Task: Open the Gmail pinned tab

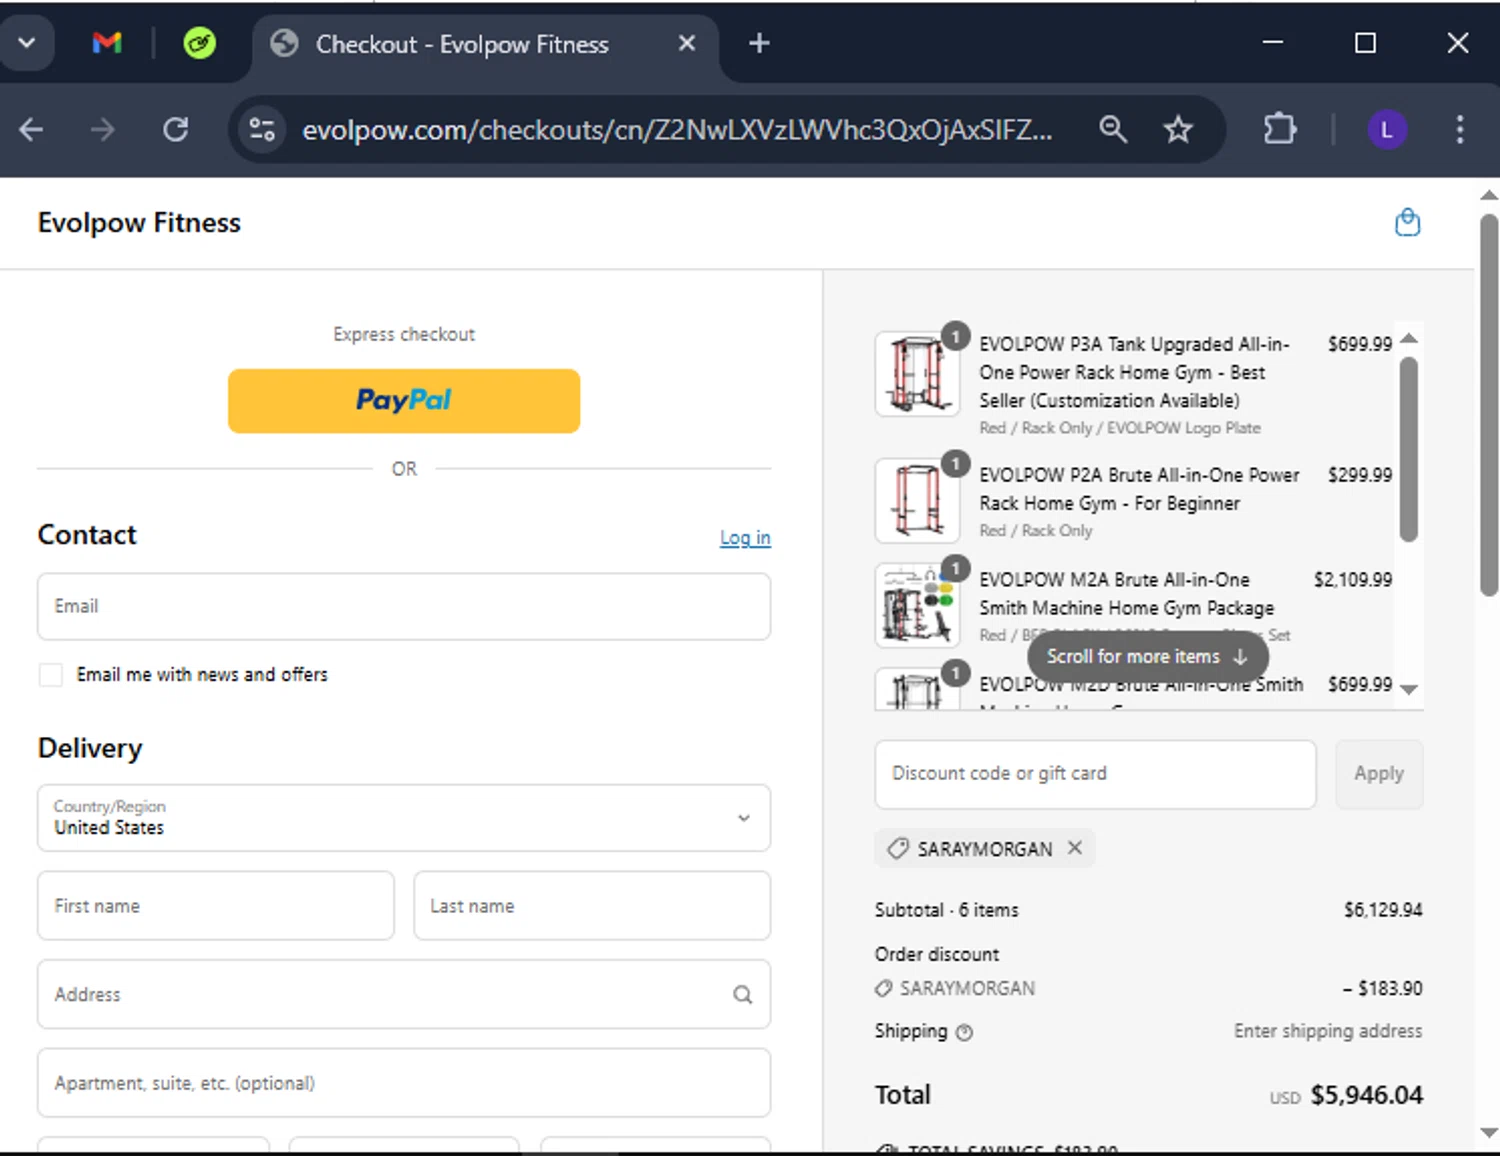Action: [107, 43]
